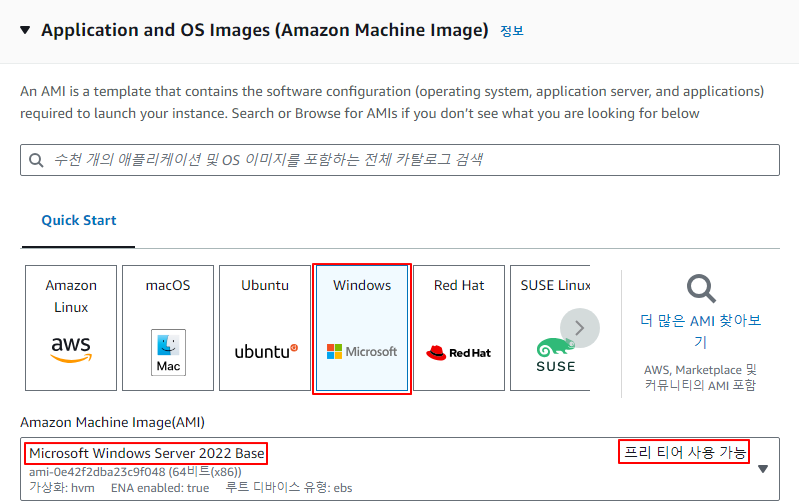The image size is (799, 501).
Task: Click the SUSE chameleon logo icon
Action: (x=555, y=355)
